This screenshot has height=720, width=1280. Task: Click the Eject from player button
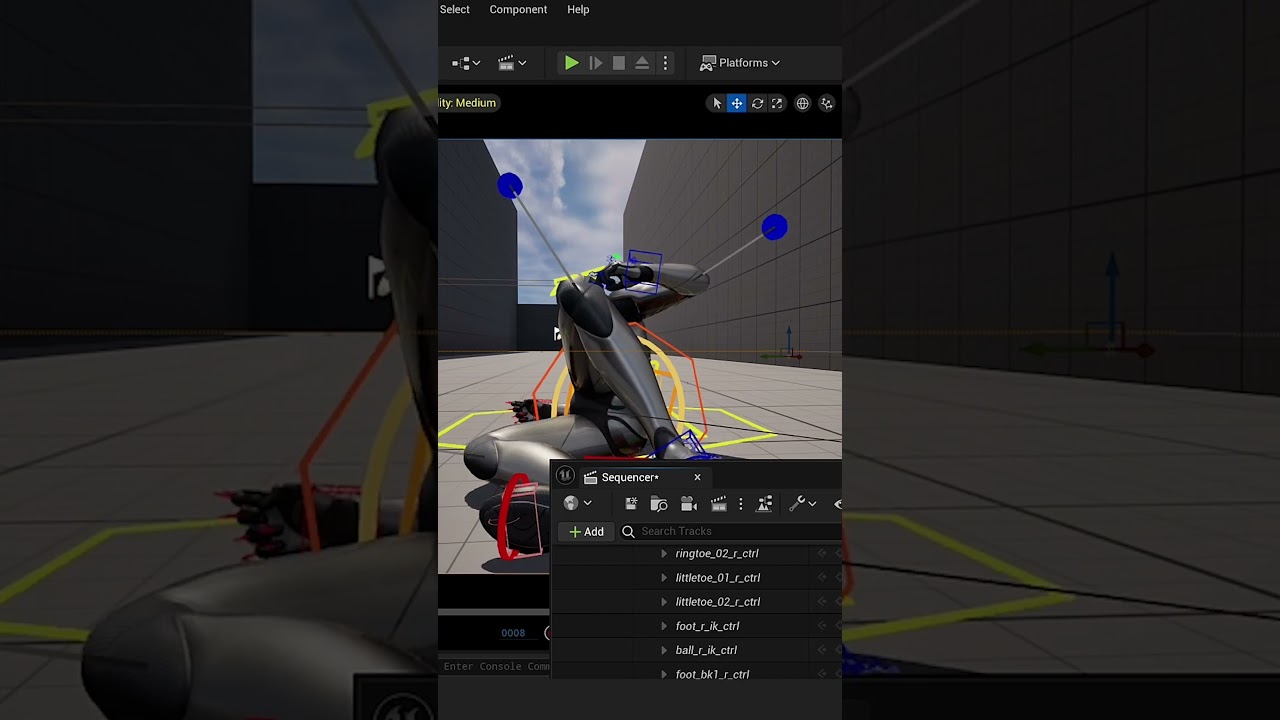[642, 63]
